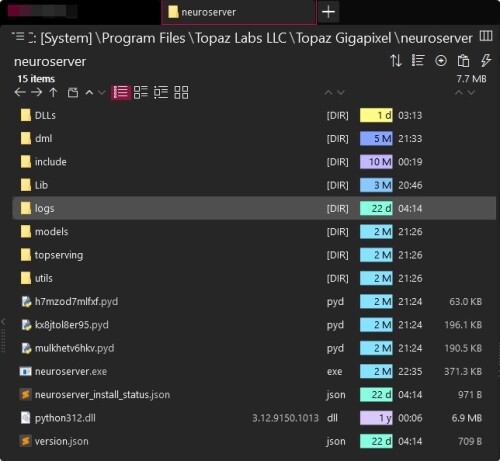Click the purple 1 y badge for python312.dll

[x=376, y=418]
